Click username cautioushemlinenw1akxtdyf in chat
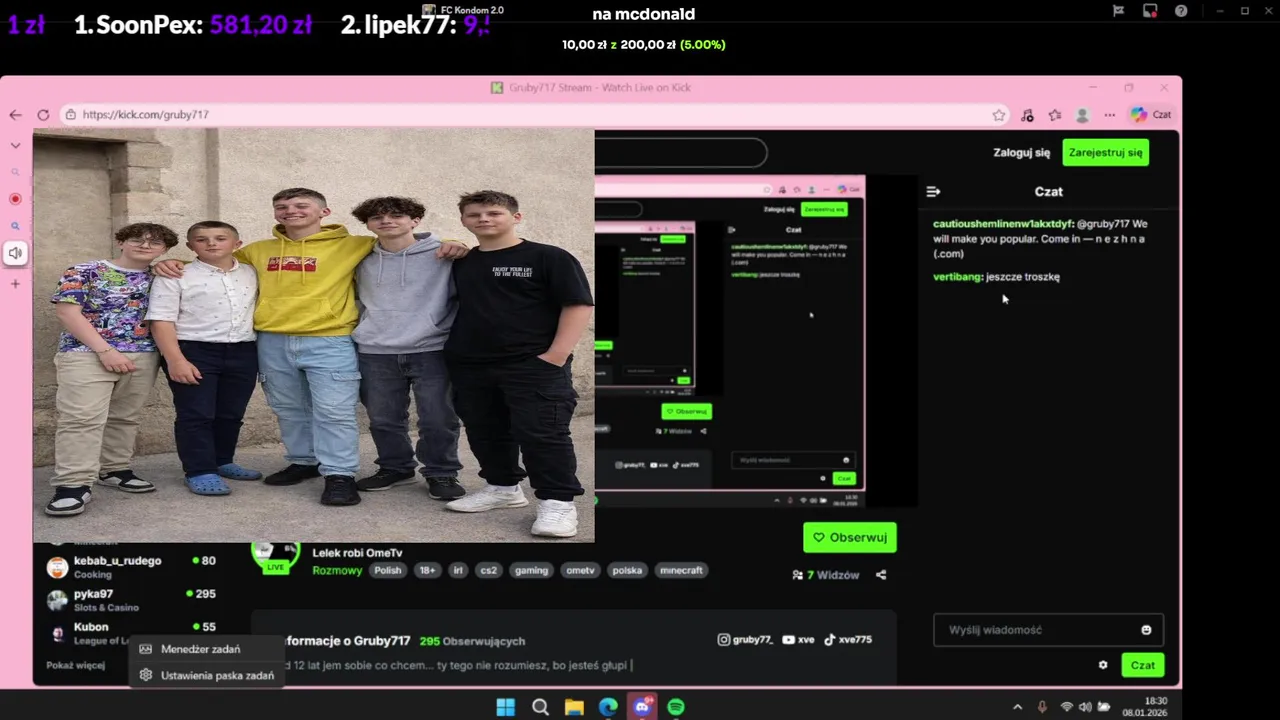Image resolution: width=1280 pixels, height=720 pixels. (1003, 224)
